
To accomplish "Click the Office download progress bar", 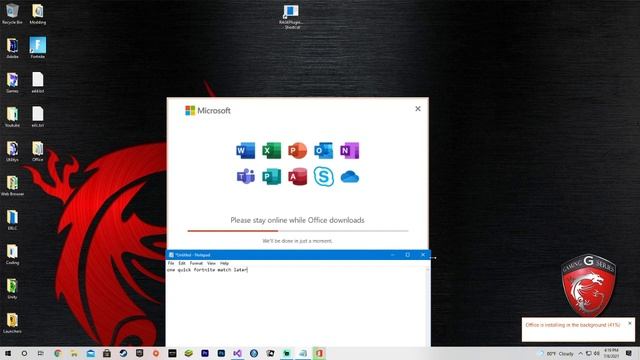I will [x=298, y=231].
